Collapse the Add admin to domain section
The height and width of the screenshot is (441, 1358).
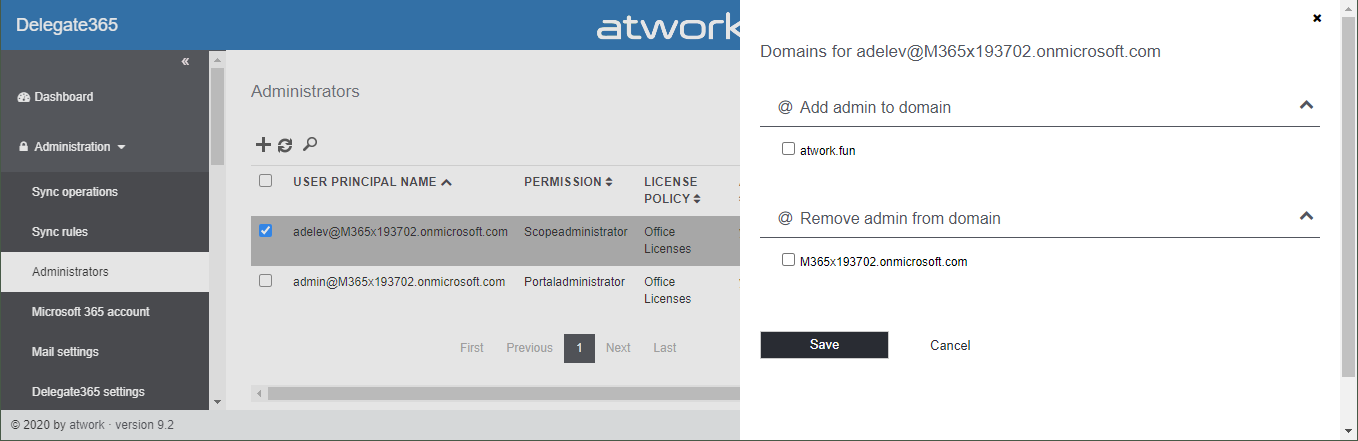[1305, 105]
